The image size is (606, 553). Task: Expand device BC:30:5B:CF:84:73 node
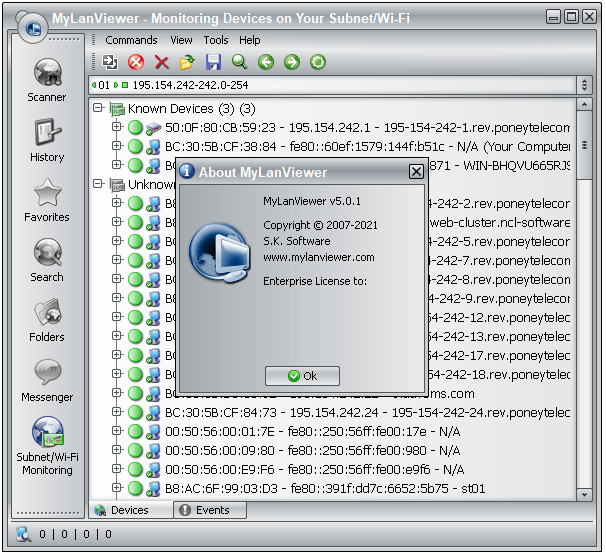coord(116,412)
